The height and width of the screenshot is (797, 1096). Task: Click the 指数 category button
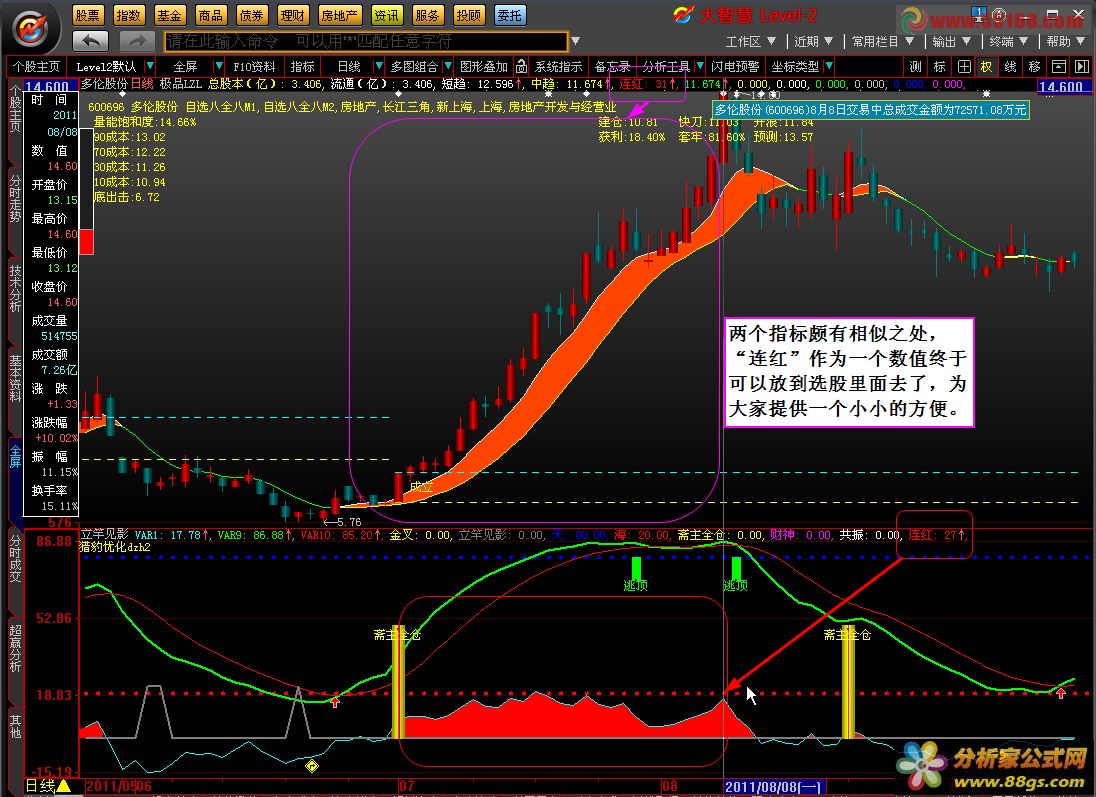point(128,15)
